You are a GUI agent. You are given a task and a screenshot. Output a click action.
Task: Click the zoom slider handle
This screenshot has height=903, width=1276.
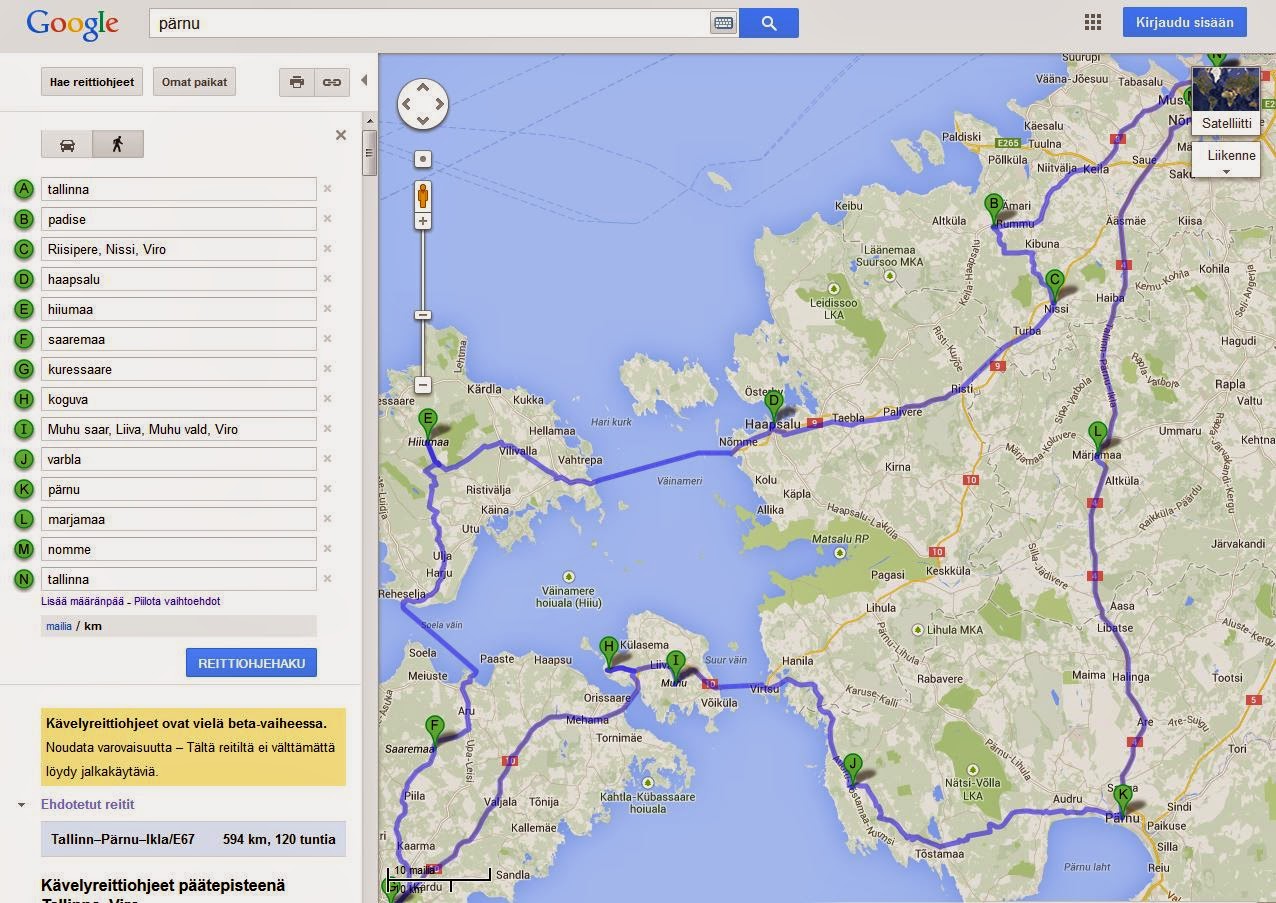click(423, 315)
